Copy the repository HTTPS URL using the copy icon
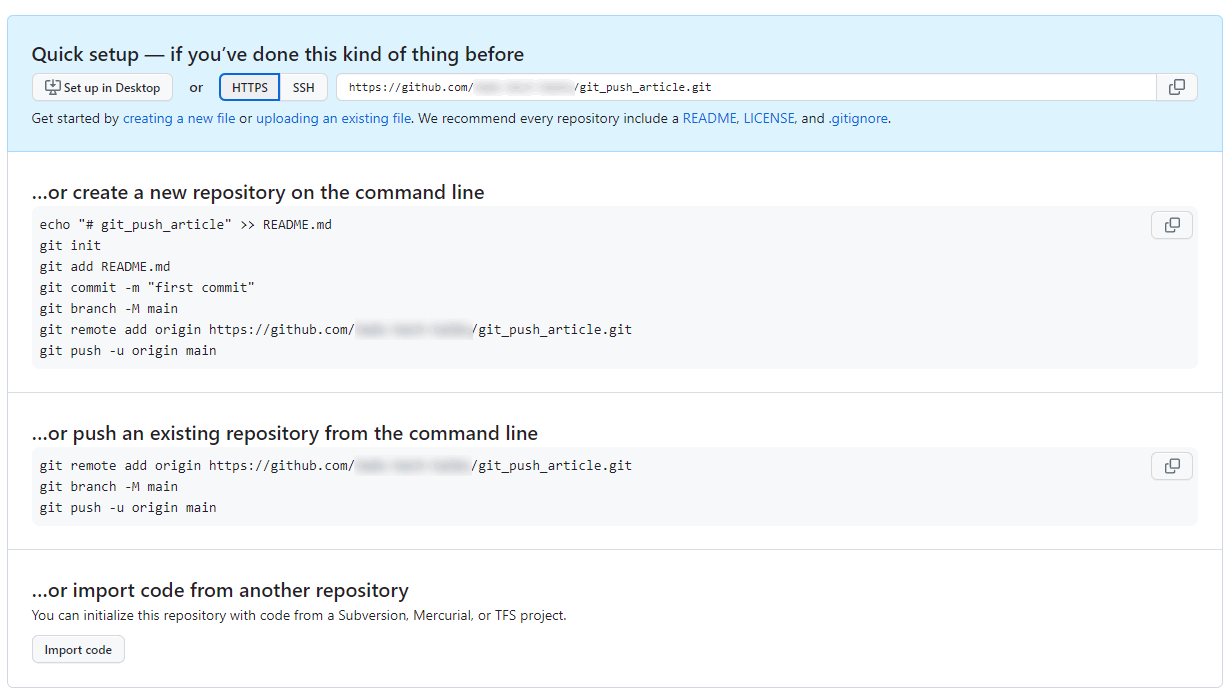This screenshot has width=1230, height=700. [x=1176, y=87]
